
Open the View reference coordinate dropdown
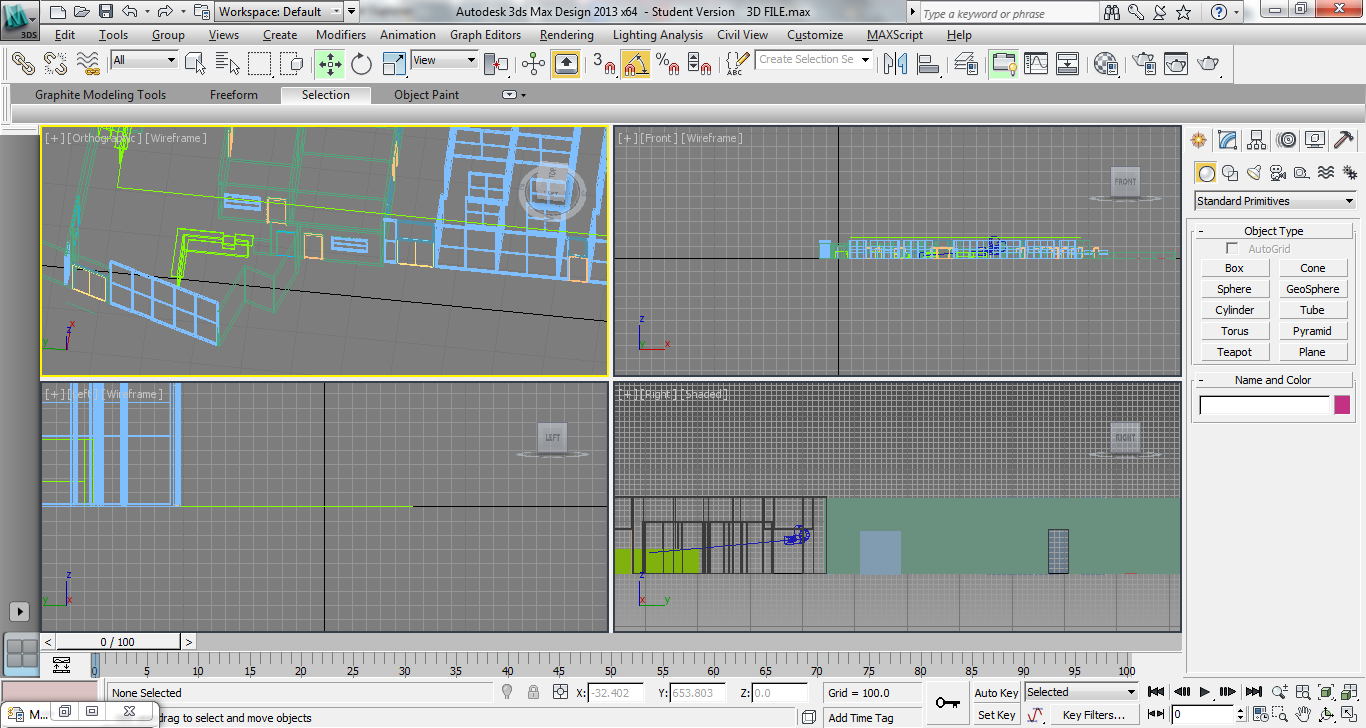(445, 60)
